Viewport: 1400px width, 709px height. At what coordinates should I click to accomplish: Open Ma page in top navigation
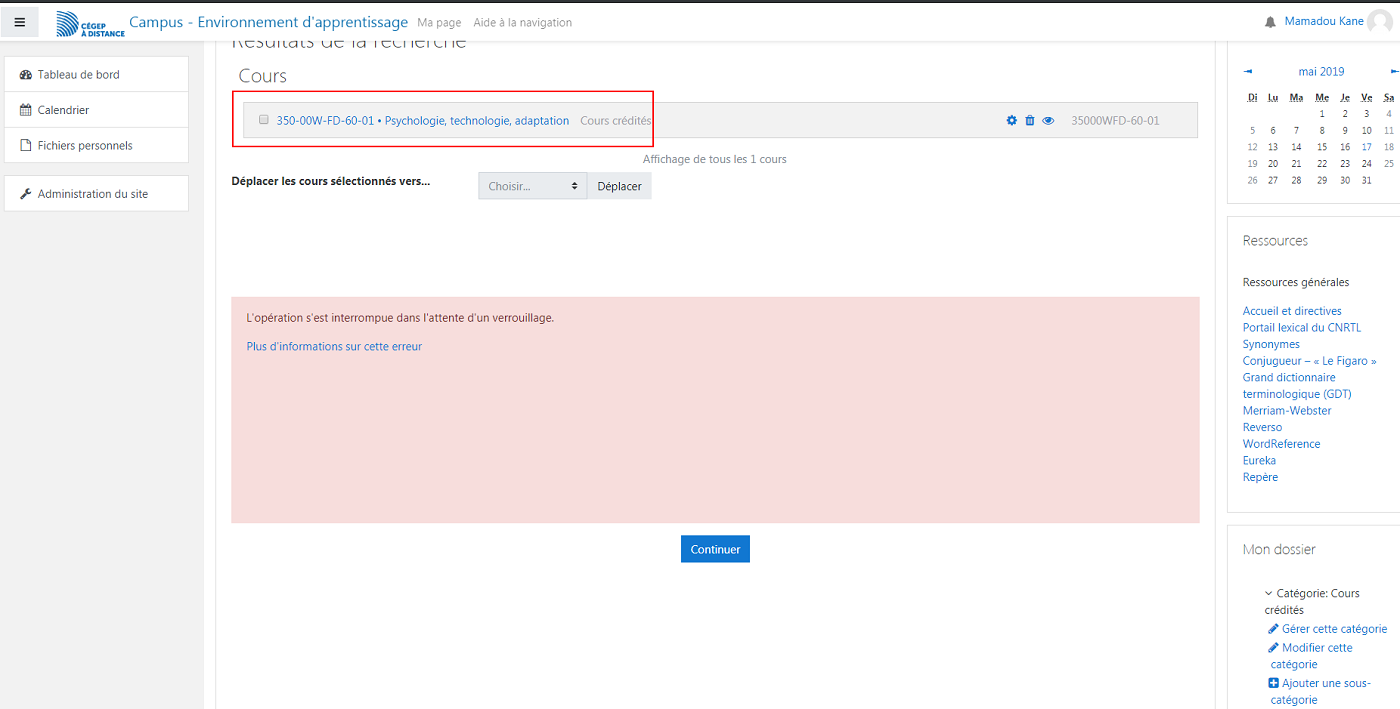439,23
